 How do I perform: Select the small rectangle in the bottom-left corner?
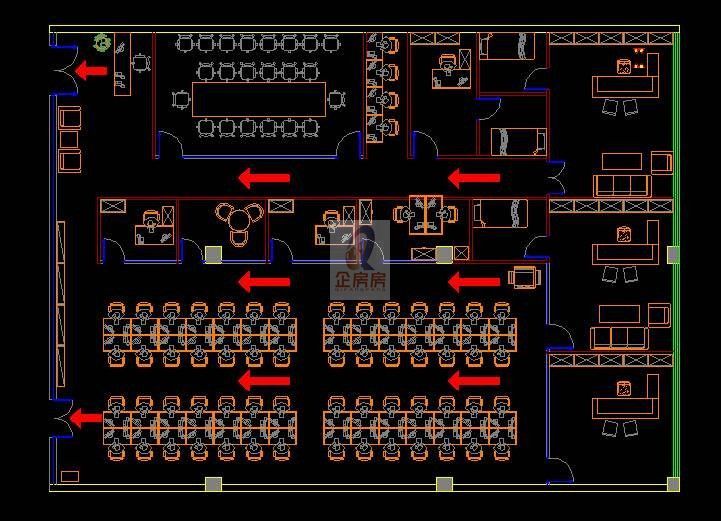70,476
